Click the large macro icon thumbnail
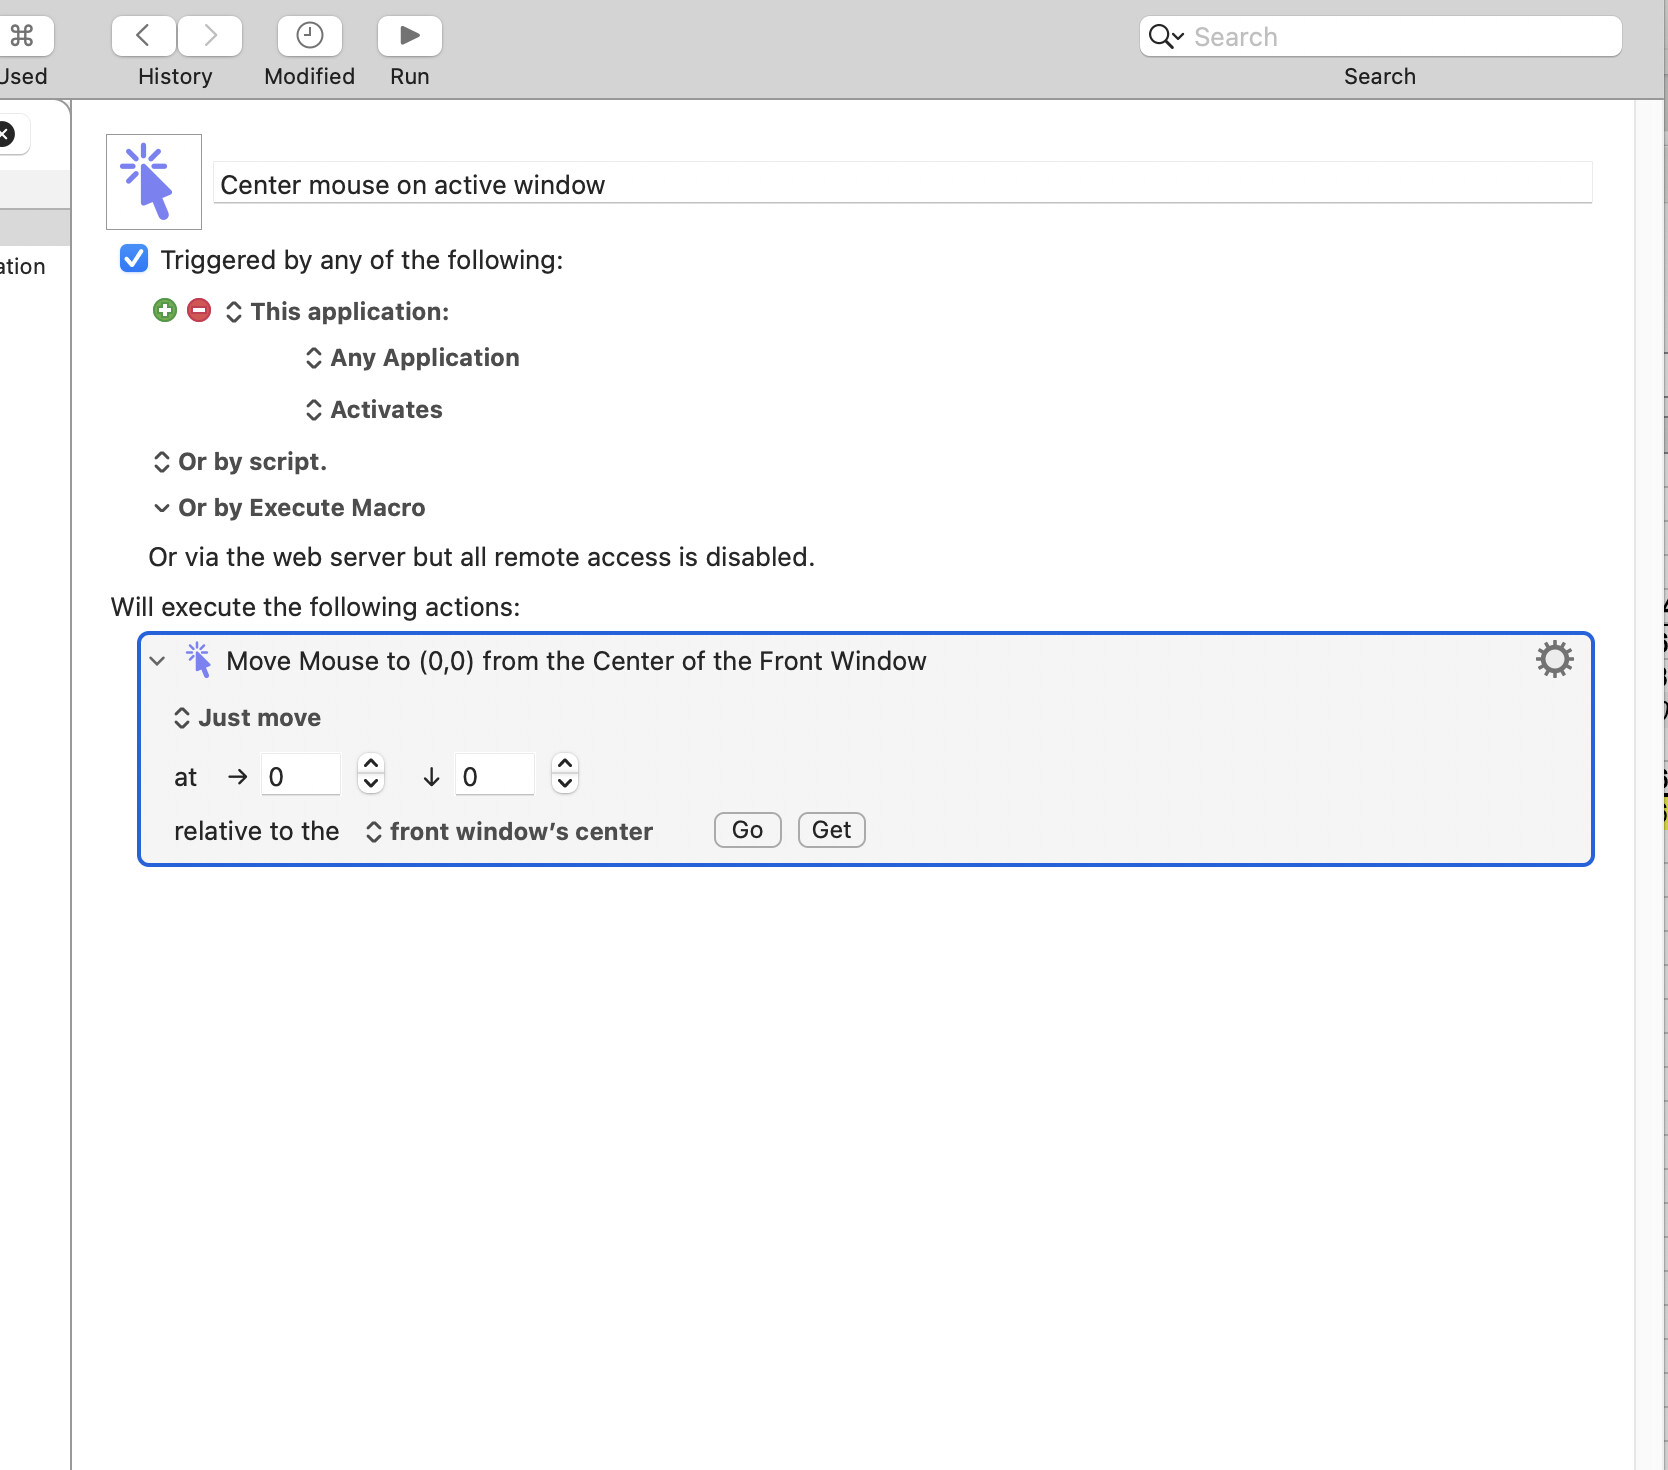1668x1470 pixels. [x=154, y=182]
